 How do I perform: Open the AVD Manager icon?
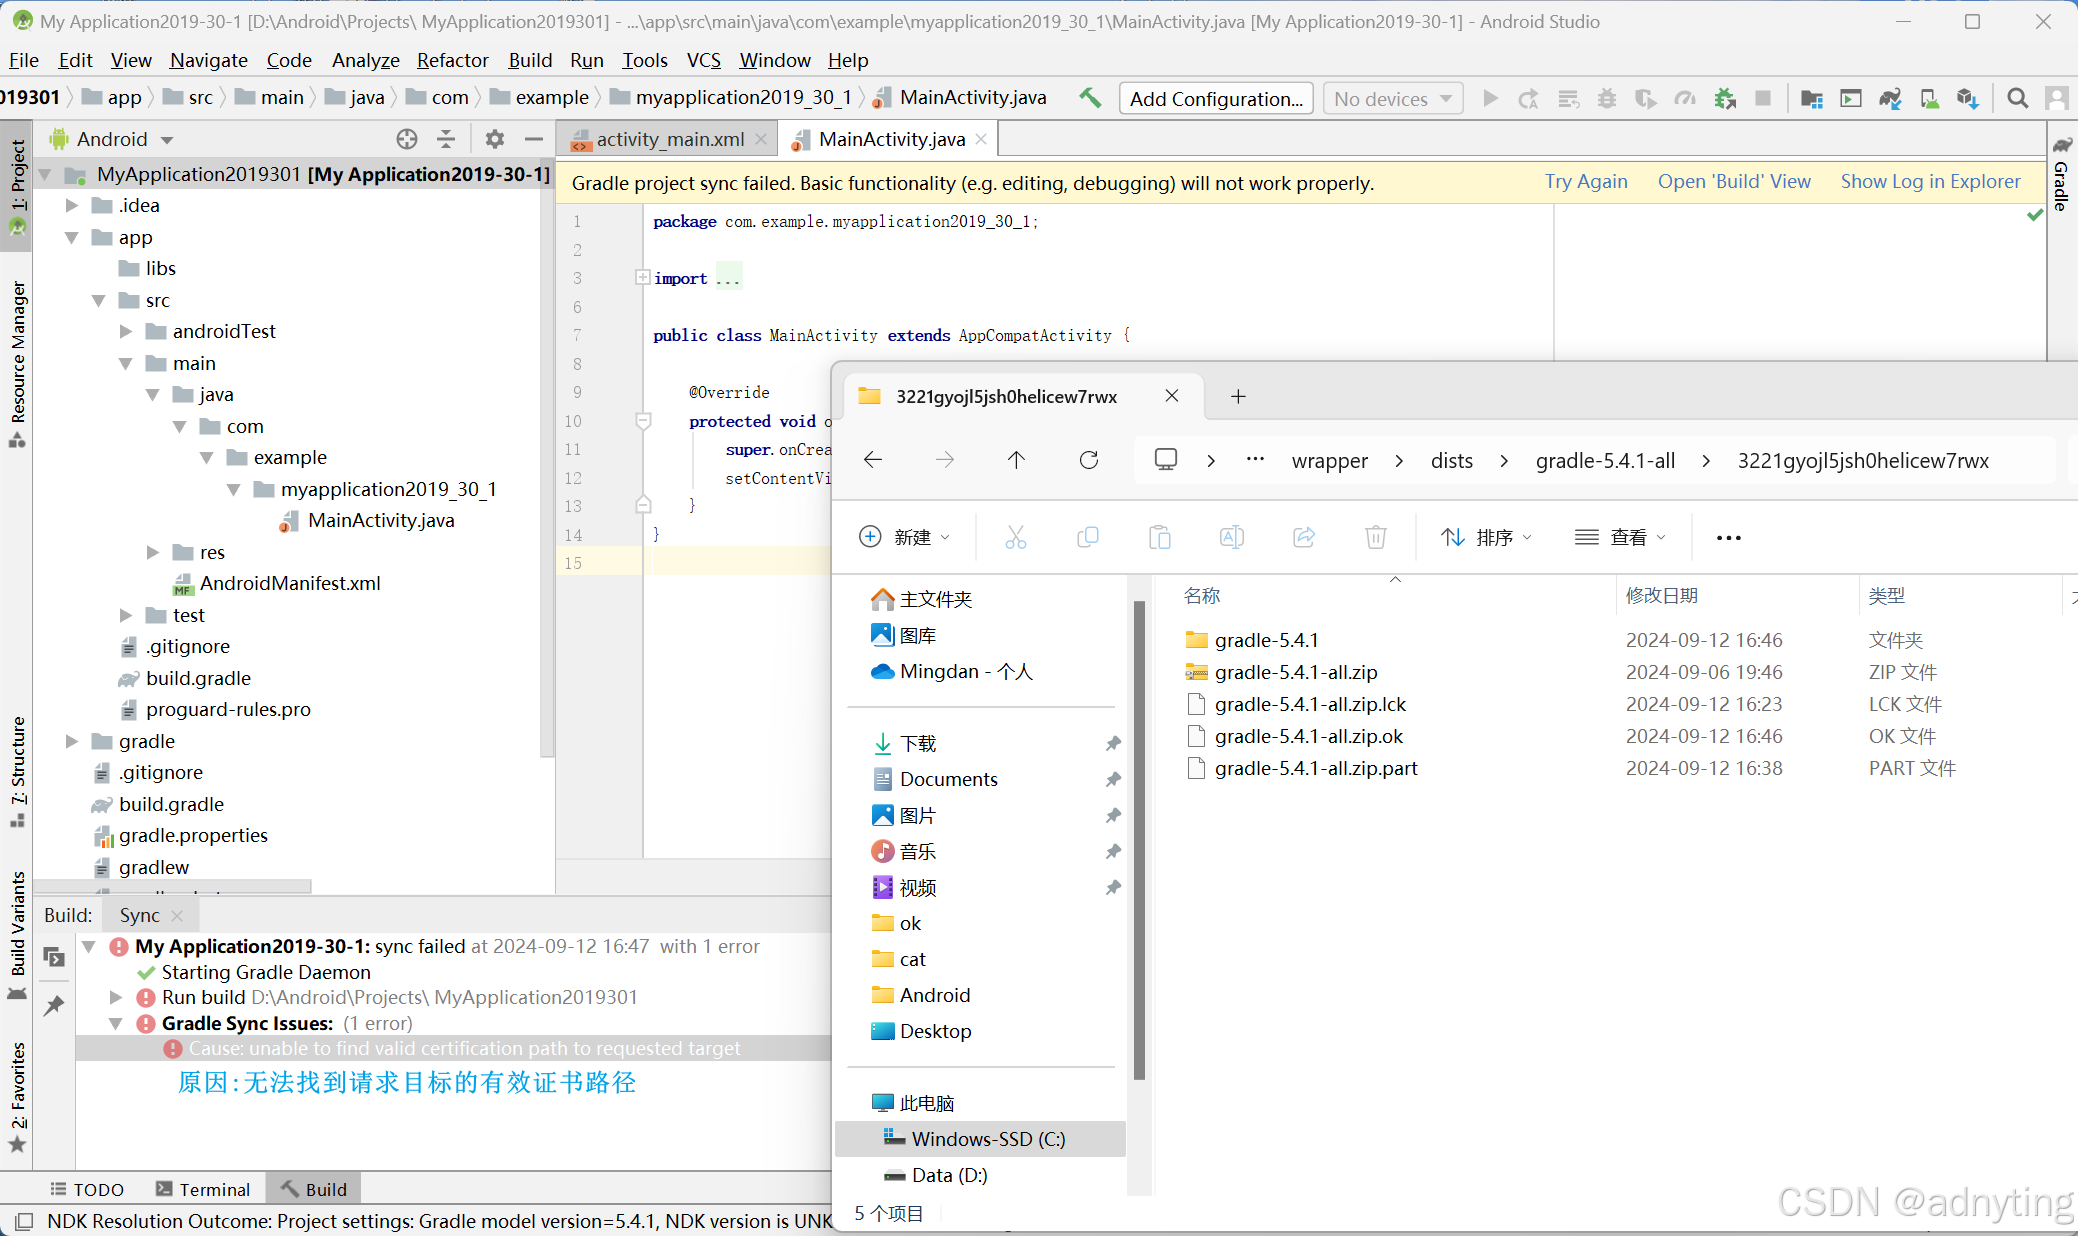(x=1929, y=98)
